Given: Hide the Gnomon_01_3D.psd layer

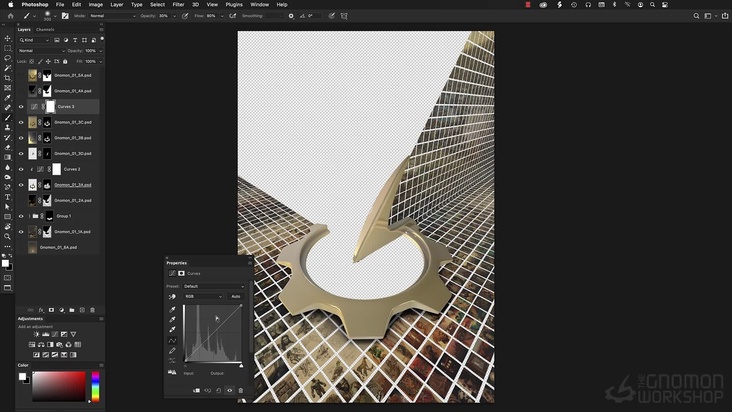Looking at the screenshot, I should [x=21, y=154].
